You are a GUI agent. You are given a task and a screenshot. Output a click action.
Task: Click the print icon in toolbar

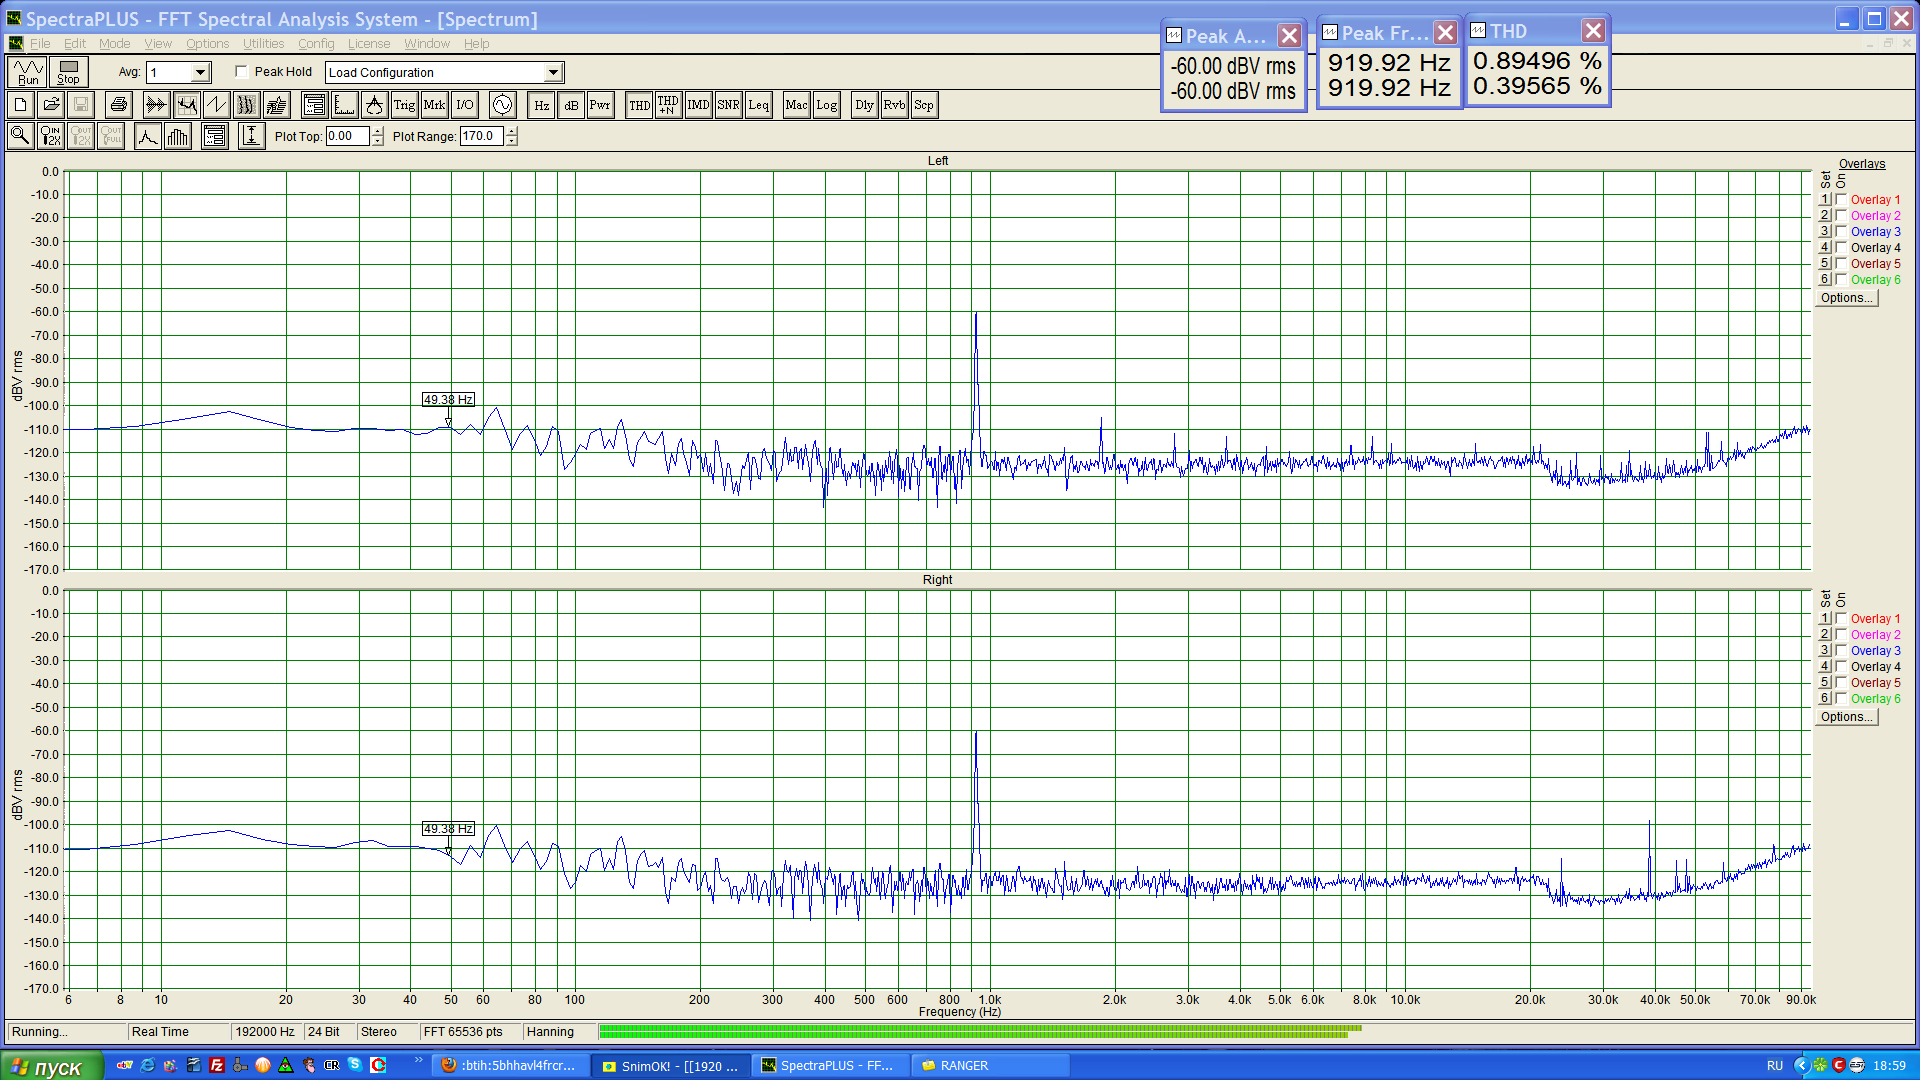(119, 105)
